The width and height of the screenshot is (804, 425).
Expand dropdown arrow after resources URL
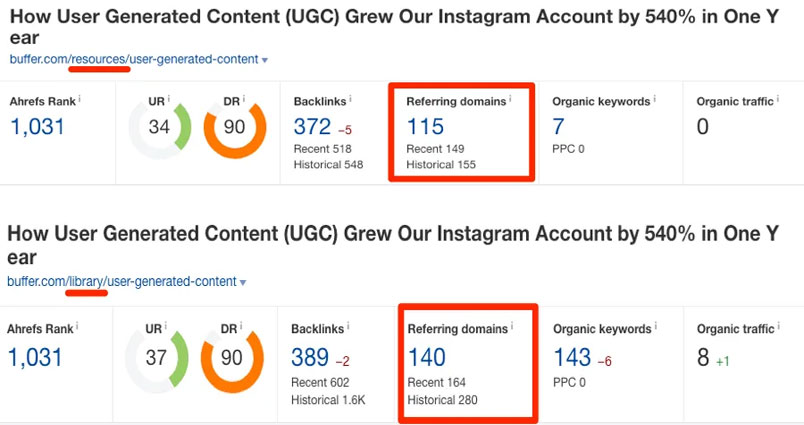tap(265, 60)
